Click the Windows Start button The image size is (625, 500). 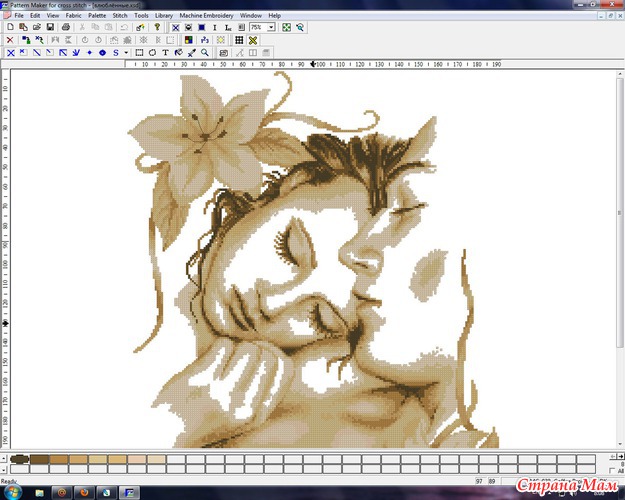[x=12, y=492]
